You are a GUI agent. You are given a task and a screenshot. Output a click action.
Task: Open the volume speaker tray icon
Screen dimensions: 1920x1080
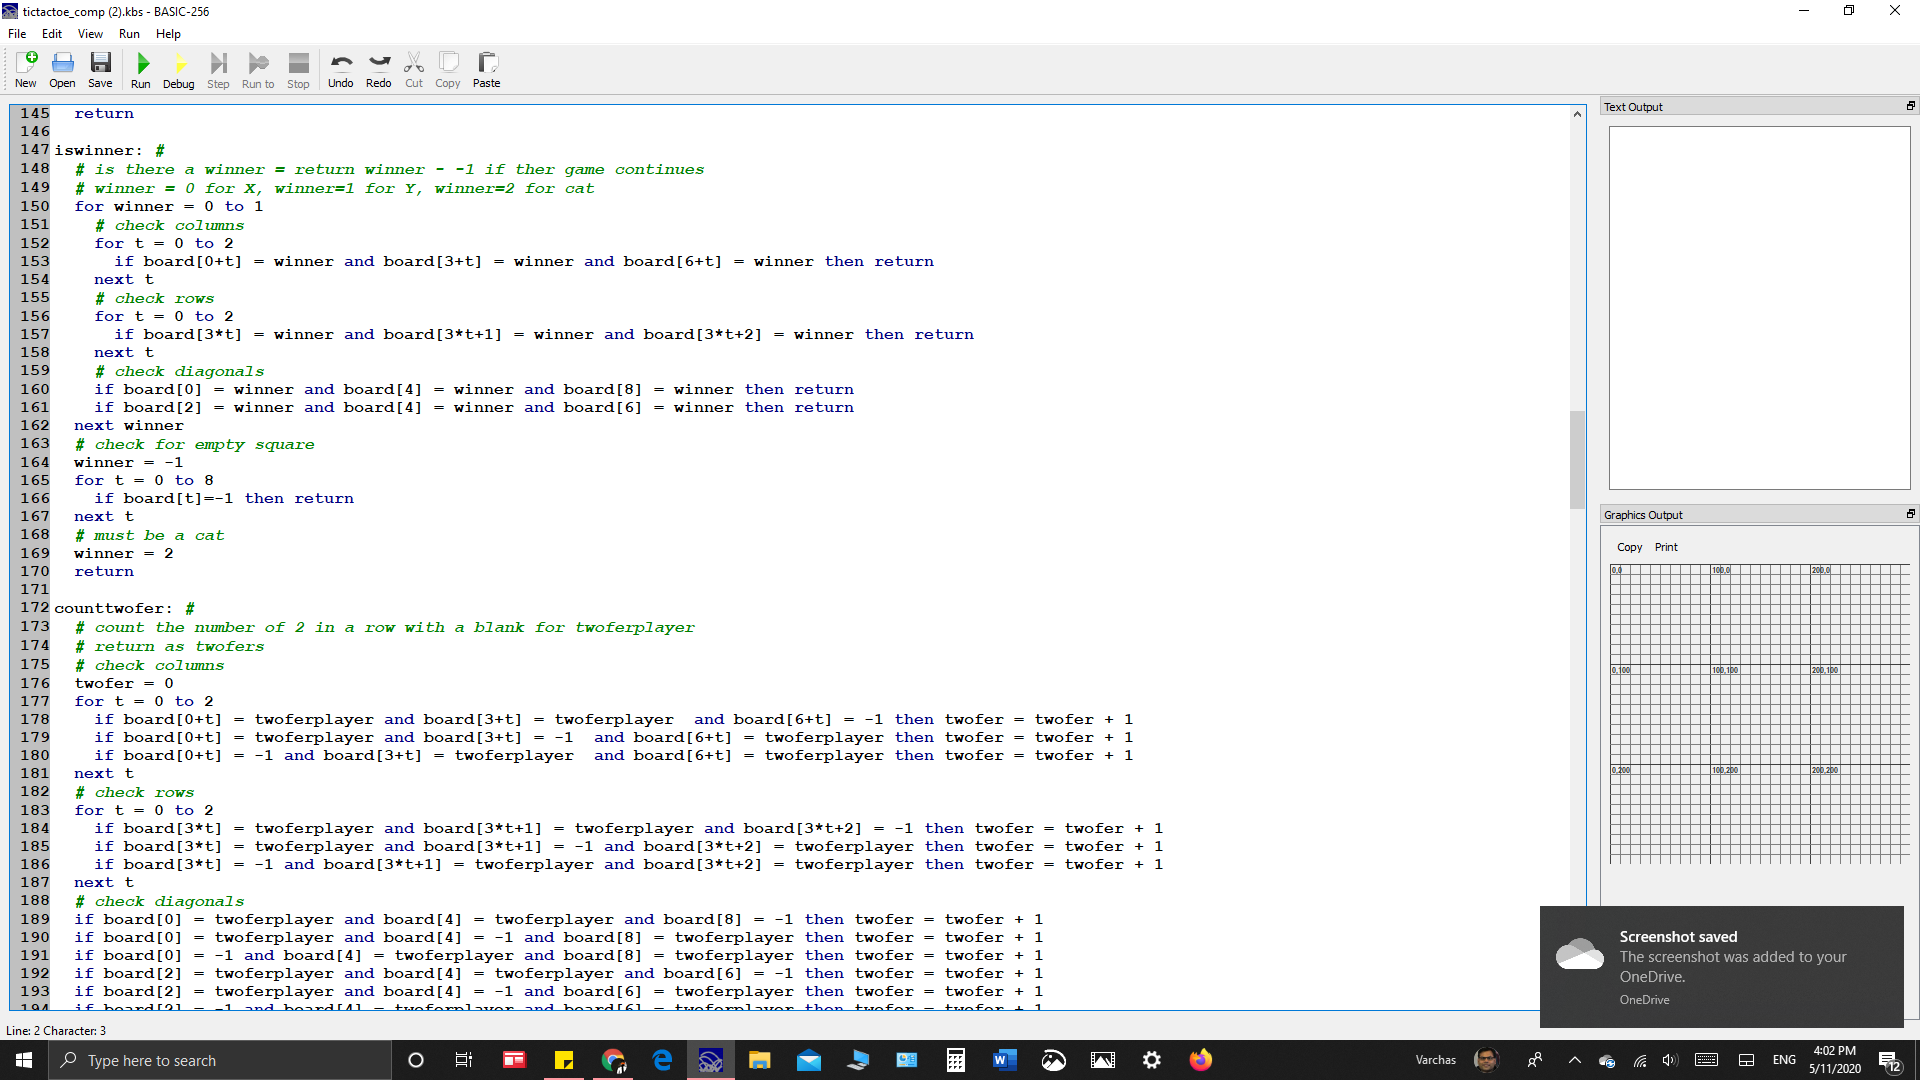[1670, 1060]
